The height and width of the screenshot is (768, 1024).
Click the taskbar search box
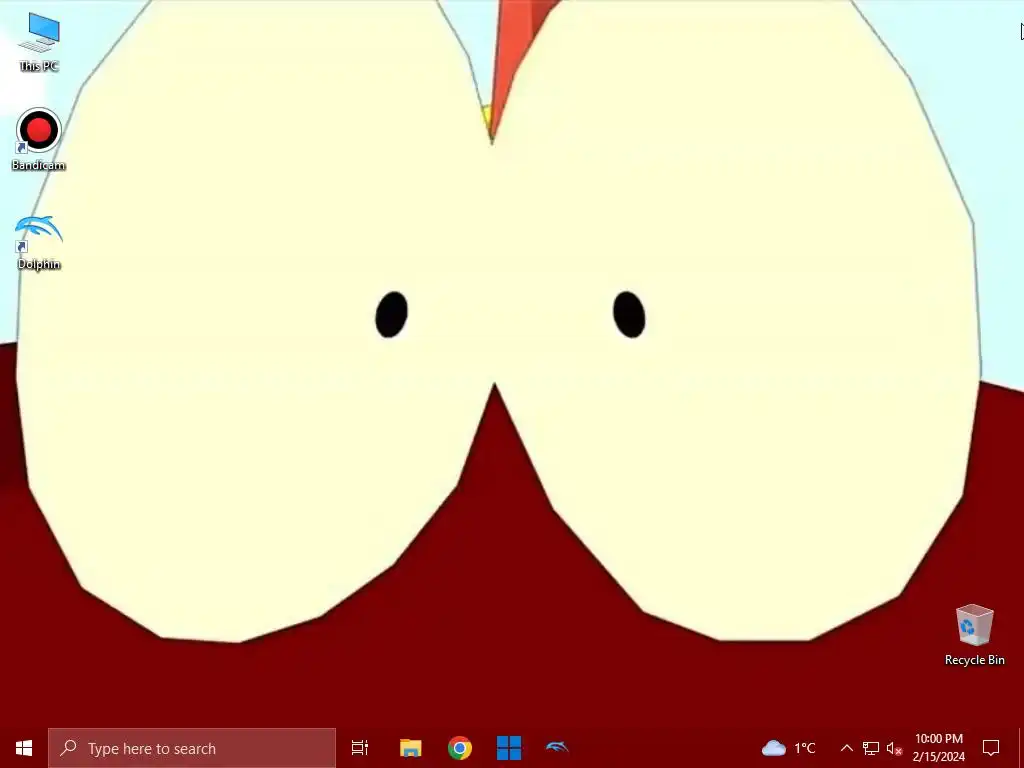[191, 748]
